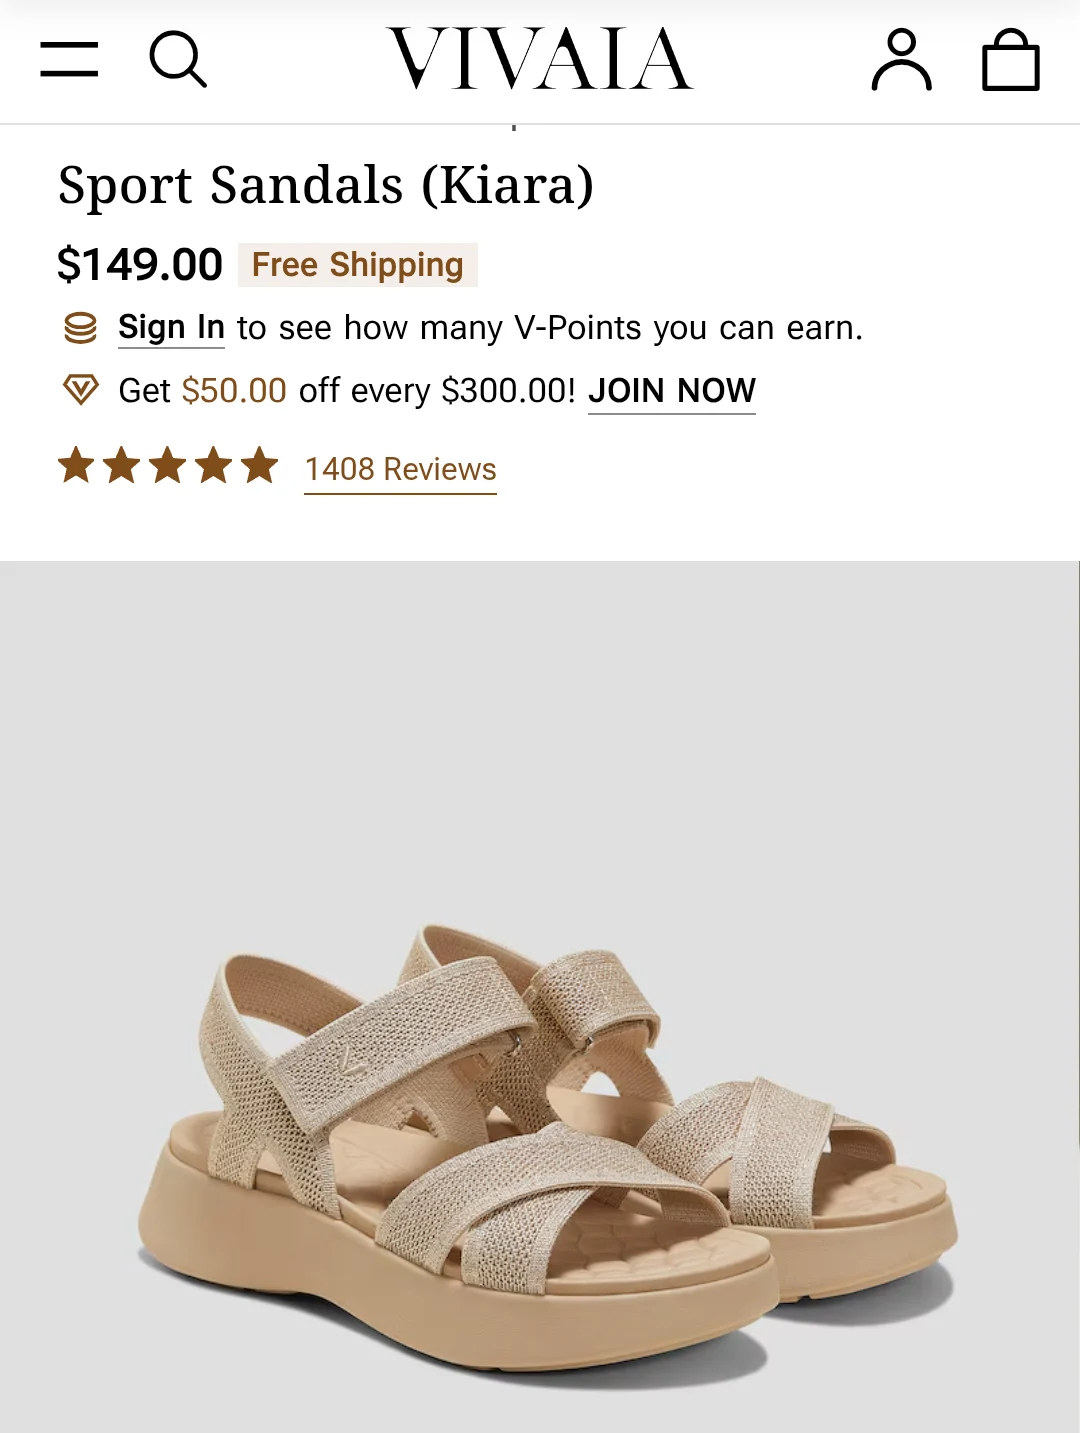Image resolution: width=1080 pixels, height=1433 pixels.
Task: Click the fifth rating star
Action: click(x=259, y=465)
